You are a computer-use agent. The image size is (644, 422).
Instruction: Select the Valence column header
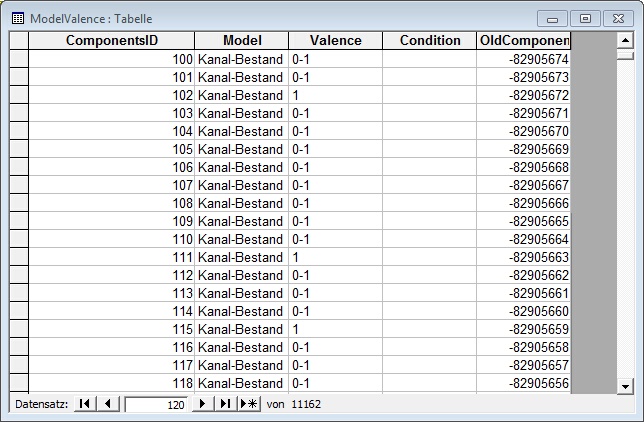[335, 41]
